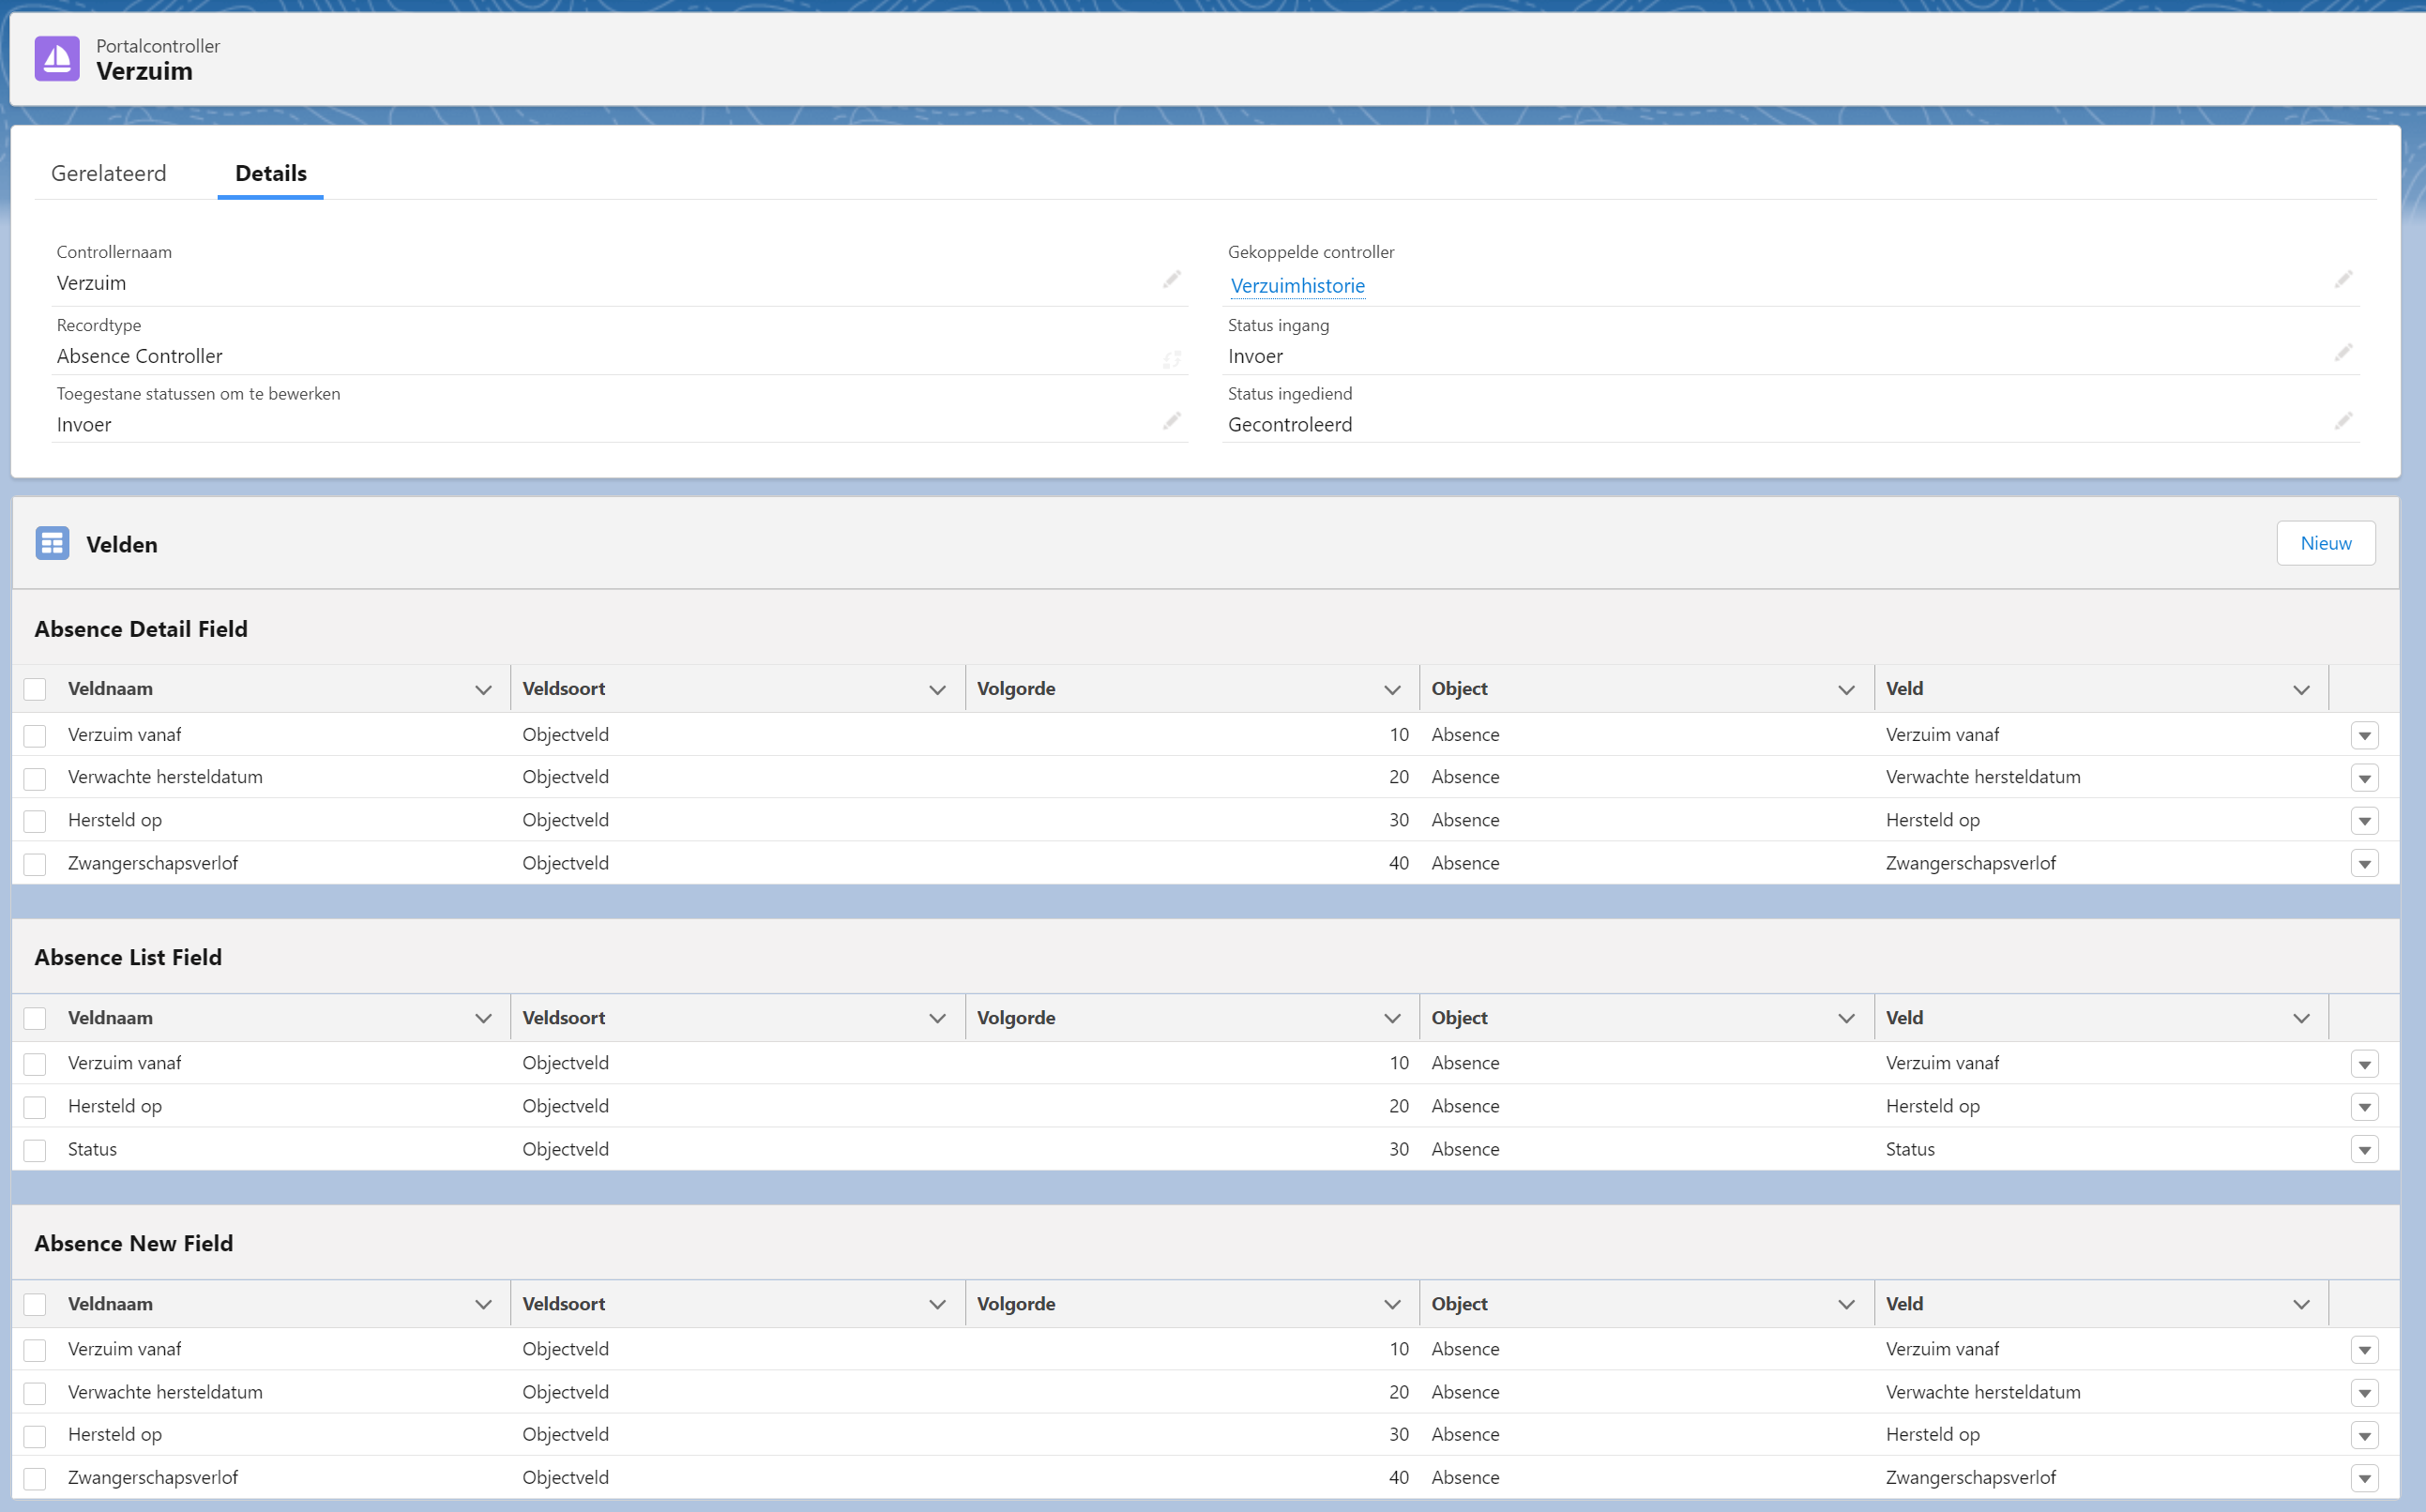Edit Status ingediend pencil icon
The height and width of the screenshot is (1512, 2426).
click(2343, 421)
